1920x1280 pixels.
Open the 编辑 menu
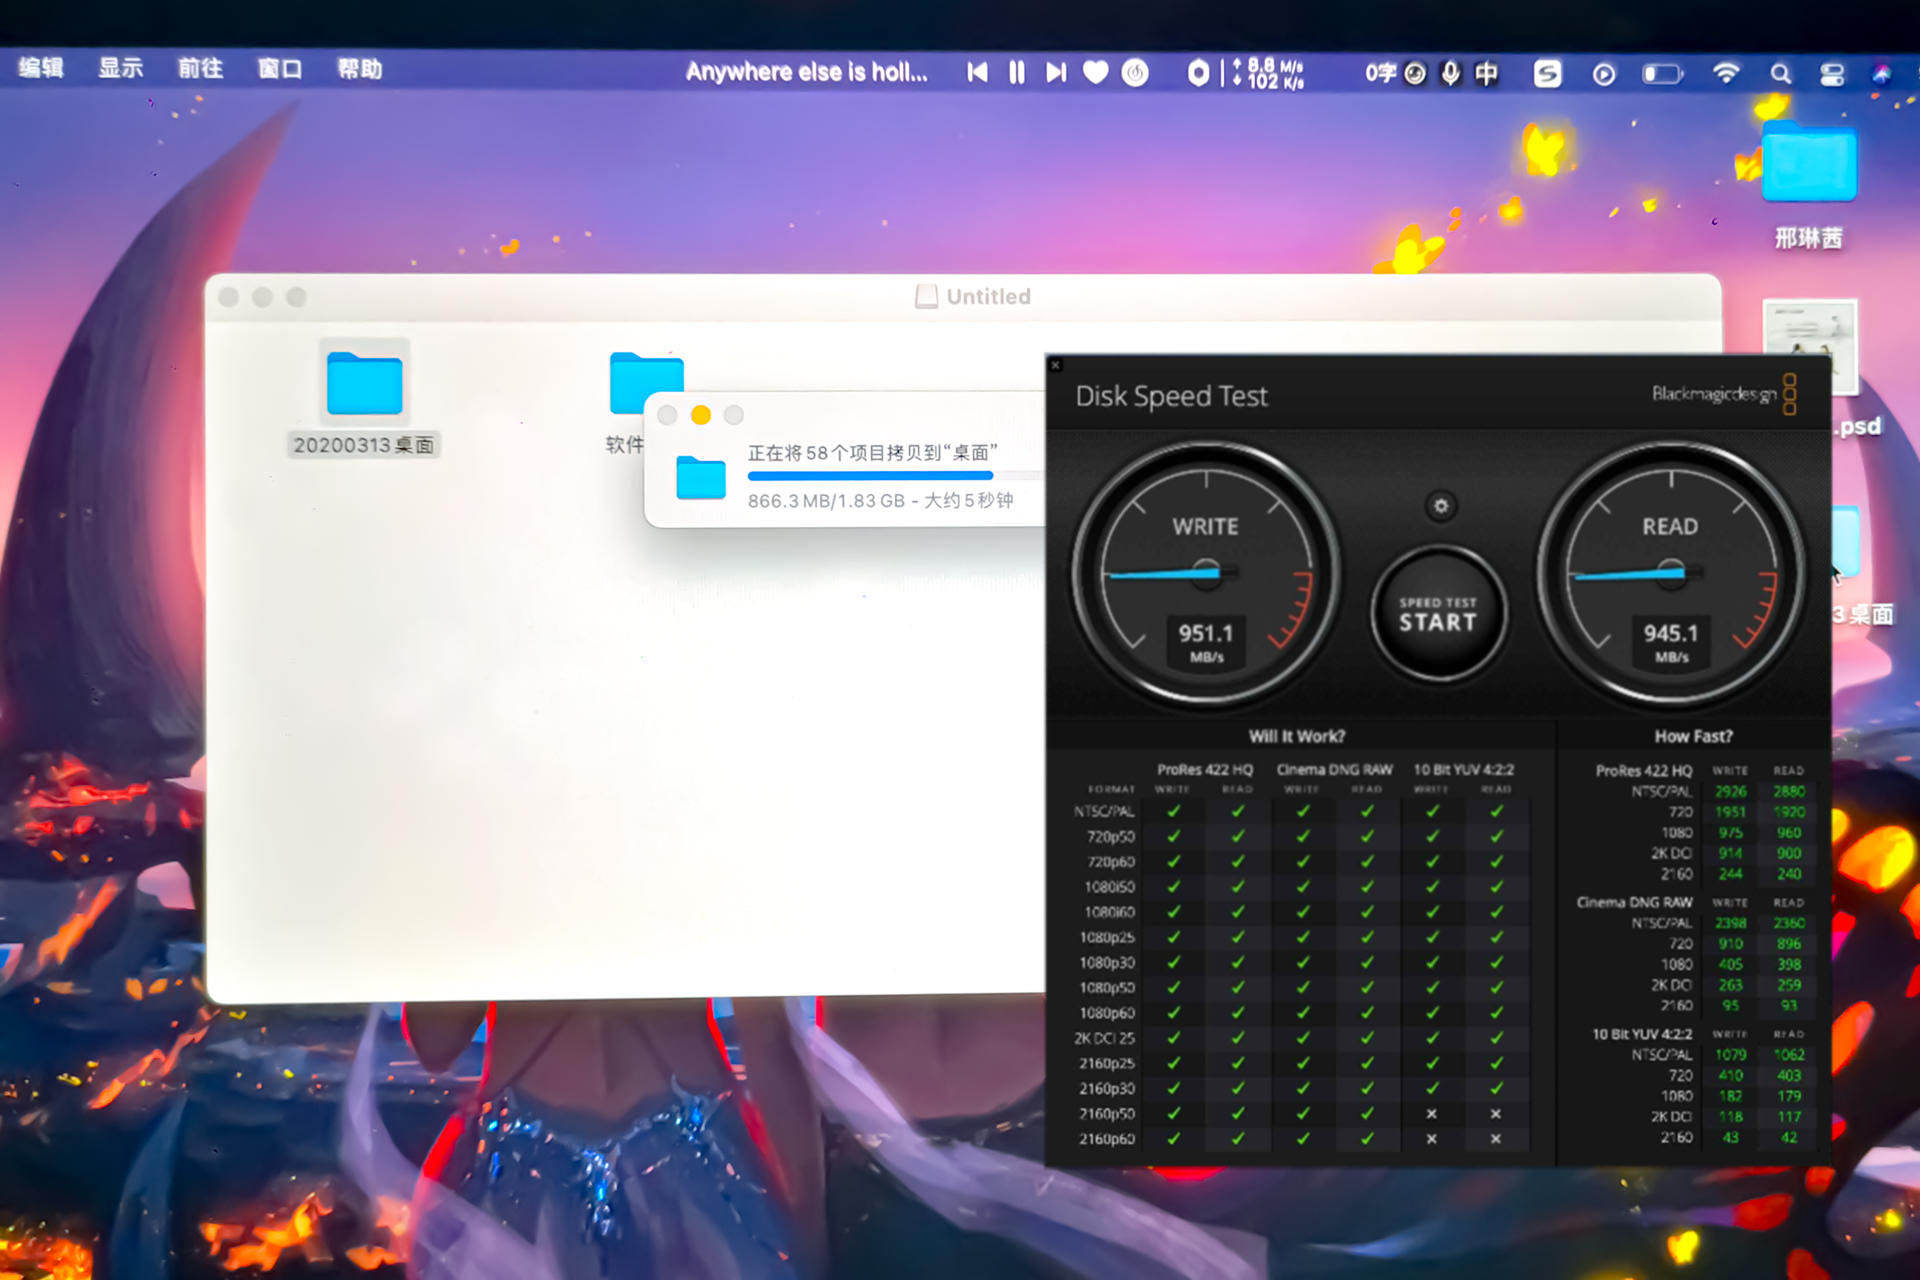coord(41,68)
